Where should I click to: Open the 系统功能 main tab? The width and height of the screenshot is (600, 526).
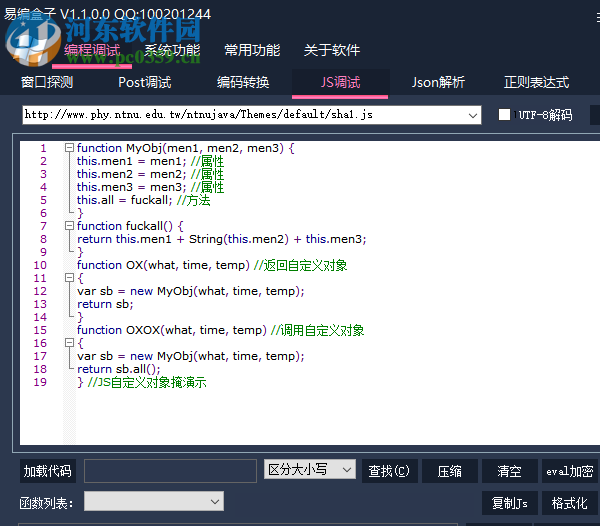172,50
